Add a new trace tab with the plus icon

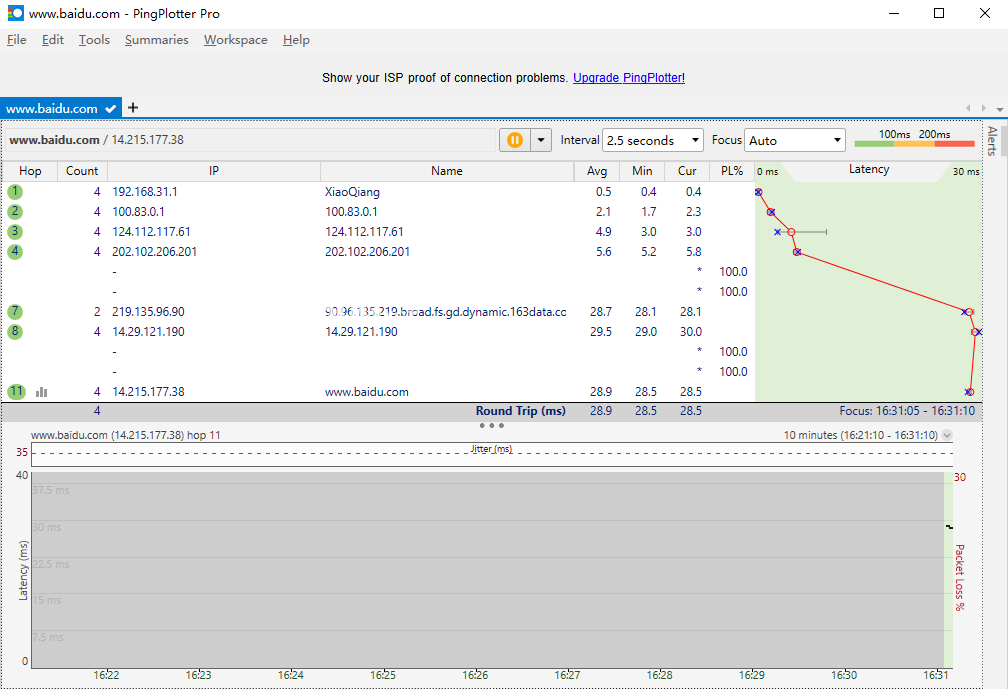(133, 107)
